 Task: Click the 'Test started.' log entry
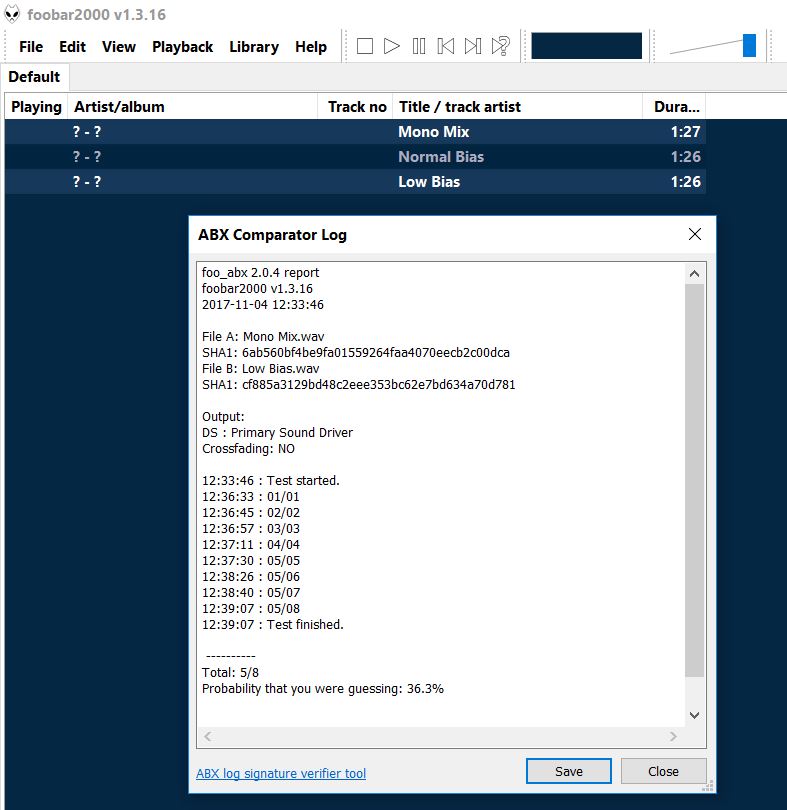point(270,480)
